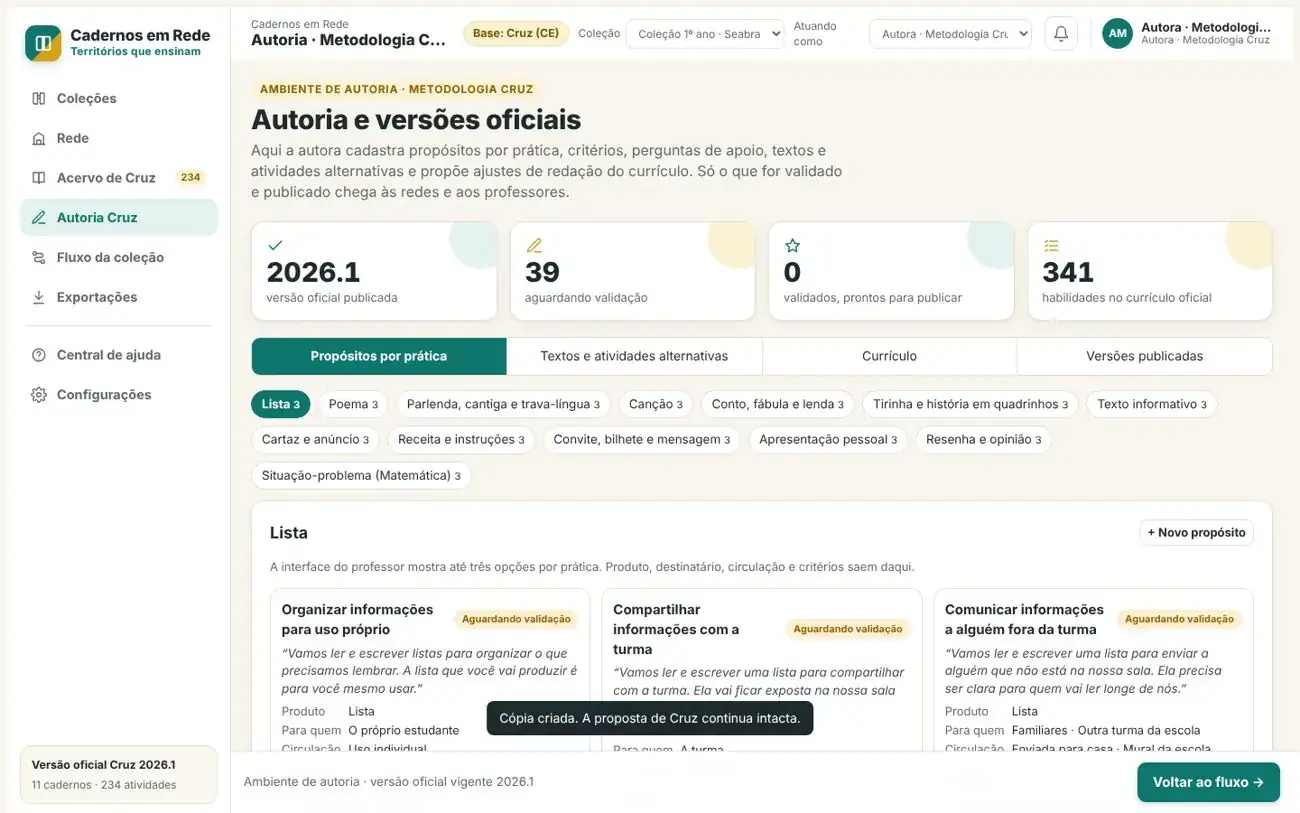1300x813 pixels.
Task: Select the Tirinha e história em quadrinhos chip
Action: pyautogui.click(x=970, y=404)
